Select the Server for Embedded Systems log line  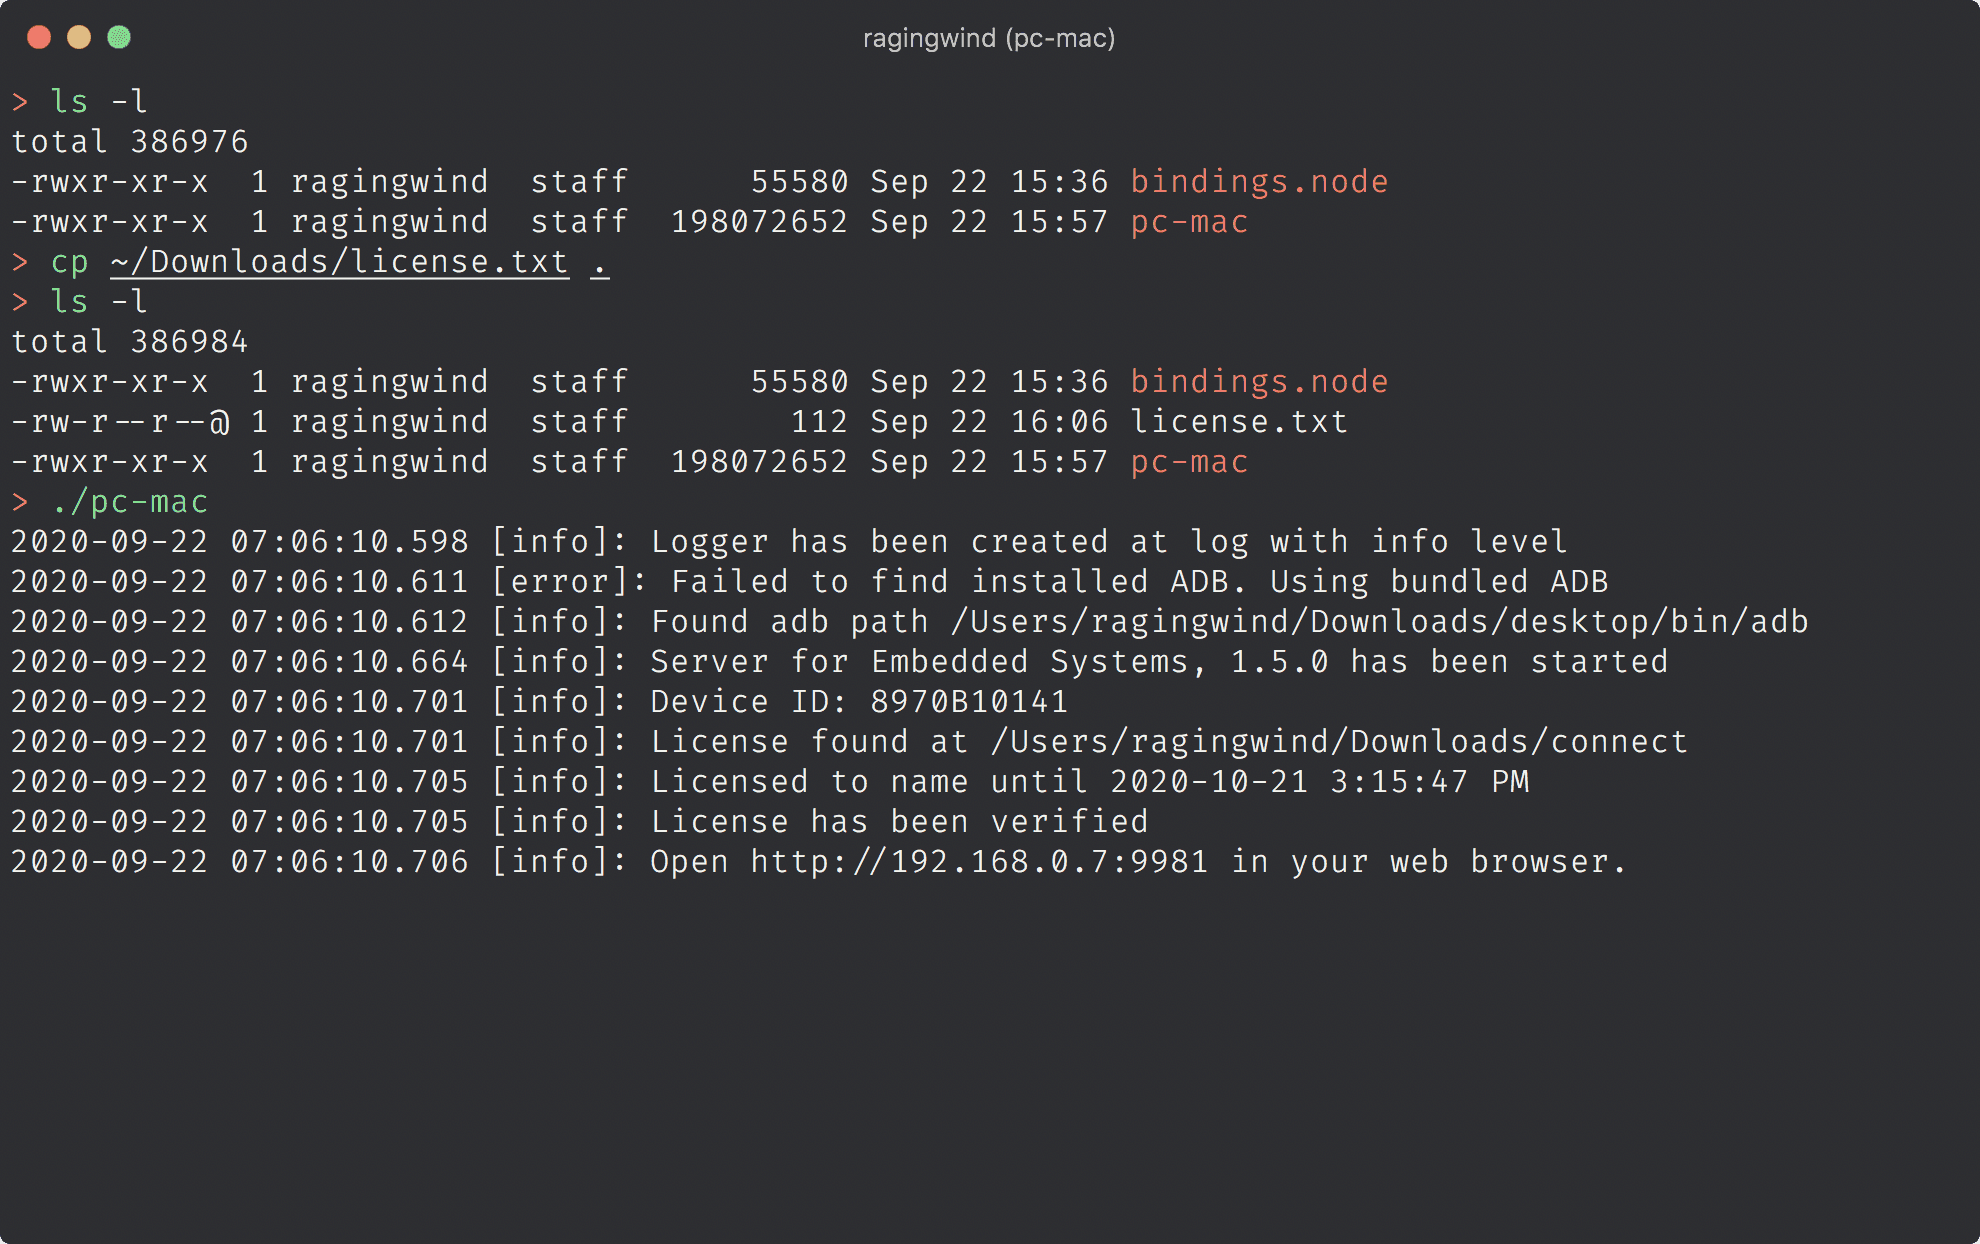[1000, 661]
